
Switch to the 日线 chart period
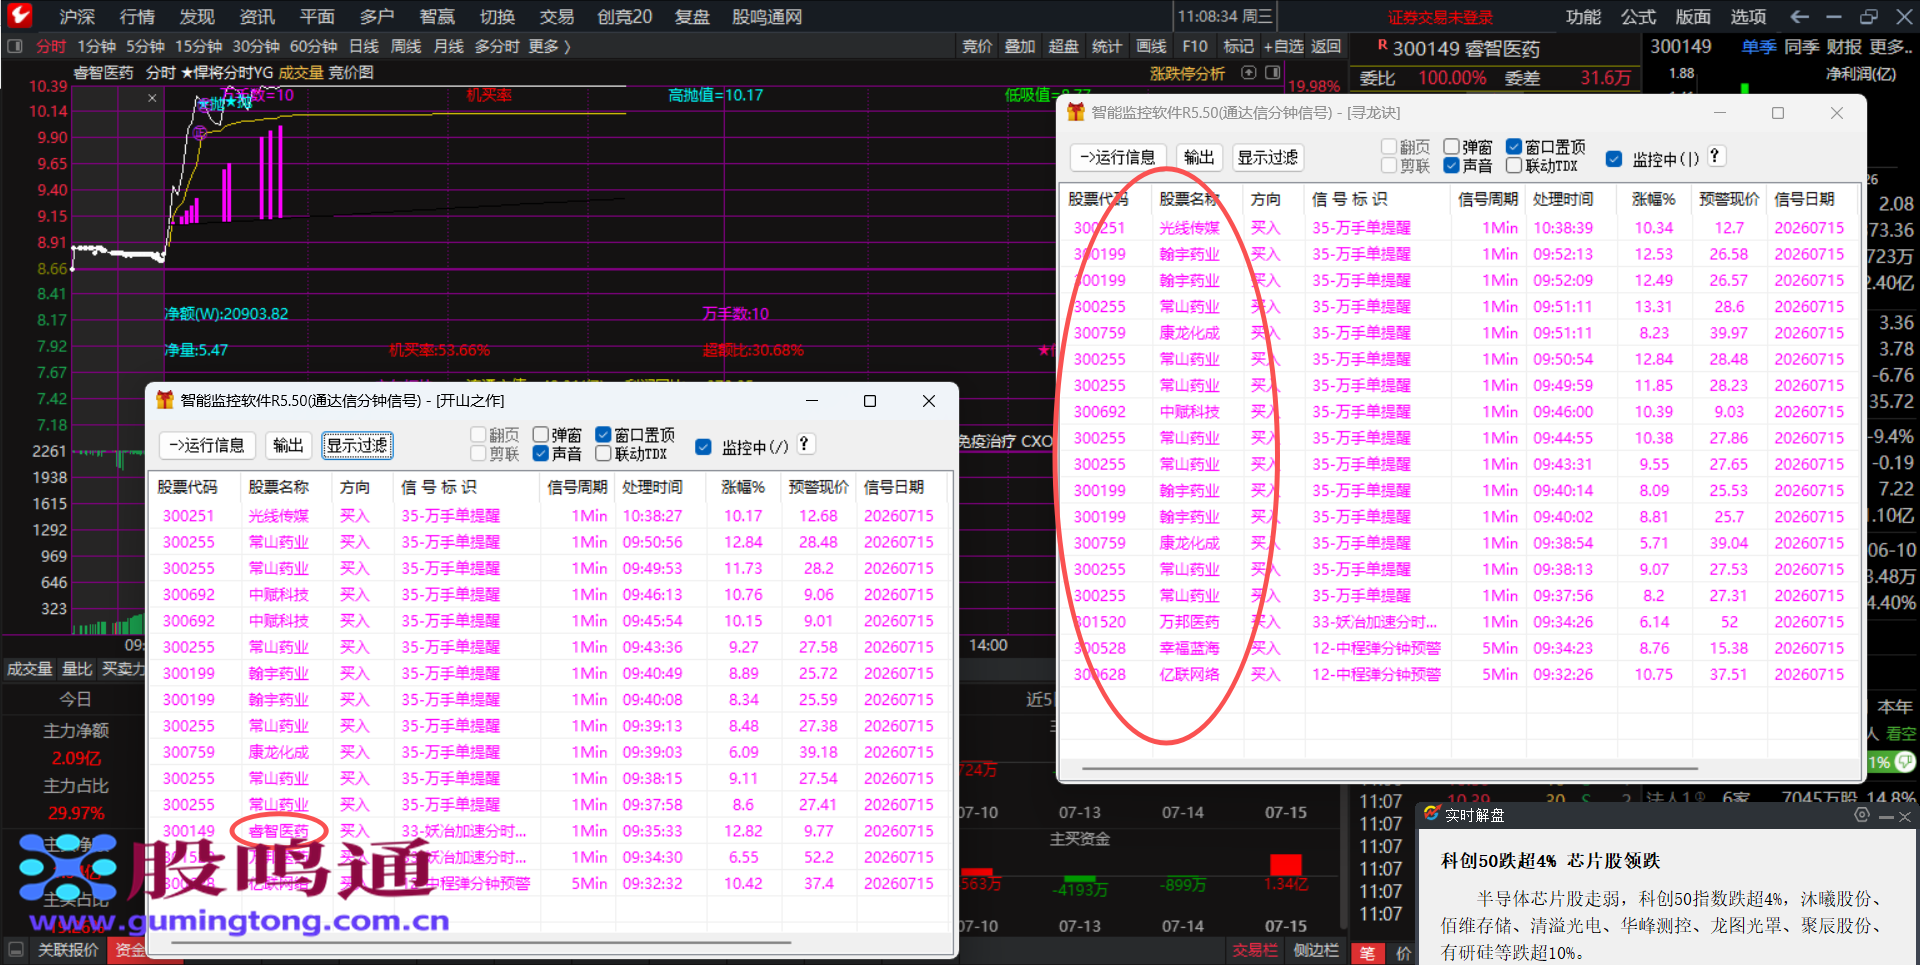point(364,46)
